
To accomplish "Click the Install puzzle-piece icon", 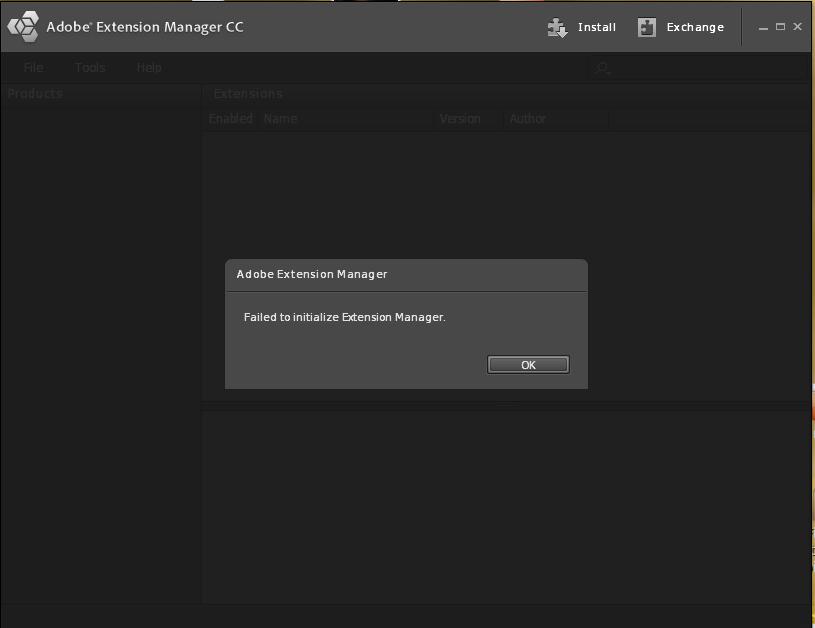I will point(557,28).
